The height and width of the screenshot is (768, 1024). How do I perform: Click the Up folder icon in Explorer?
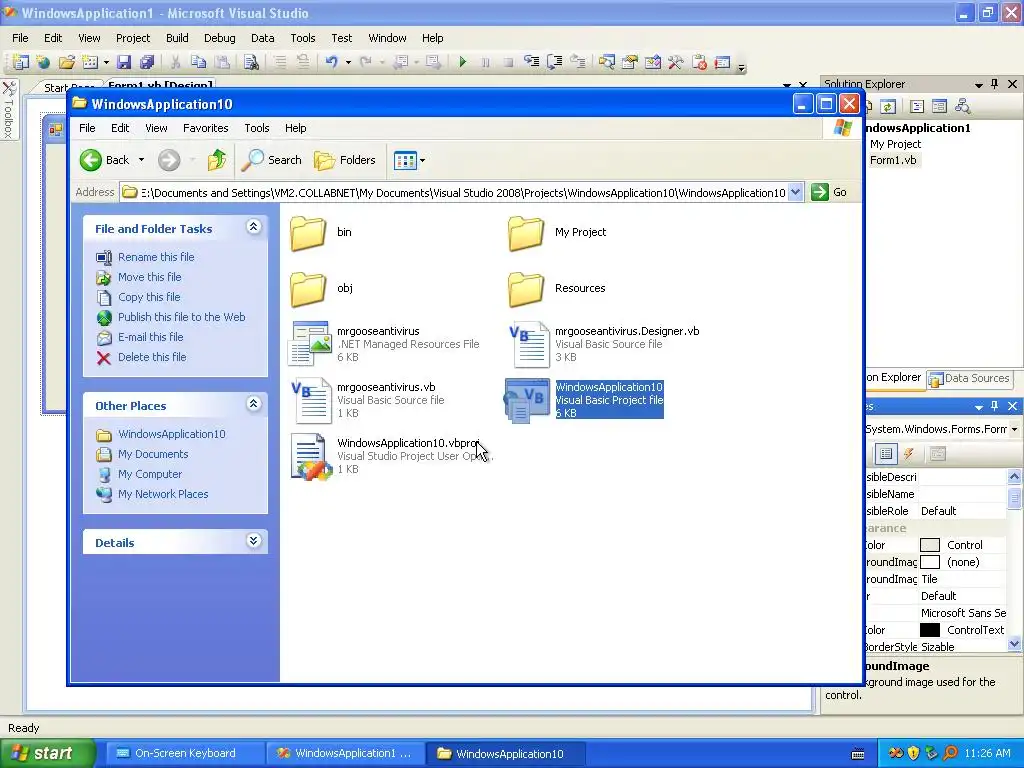tap(217, 160)
